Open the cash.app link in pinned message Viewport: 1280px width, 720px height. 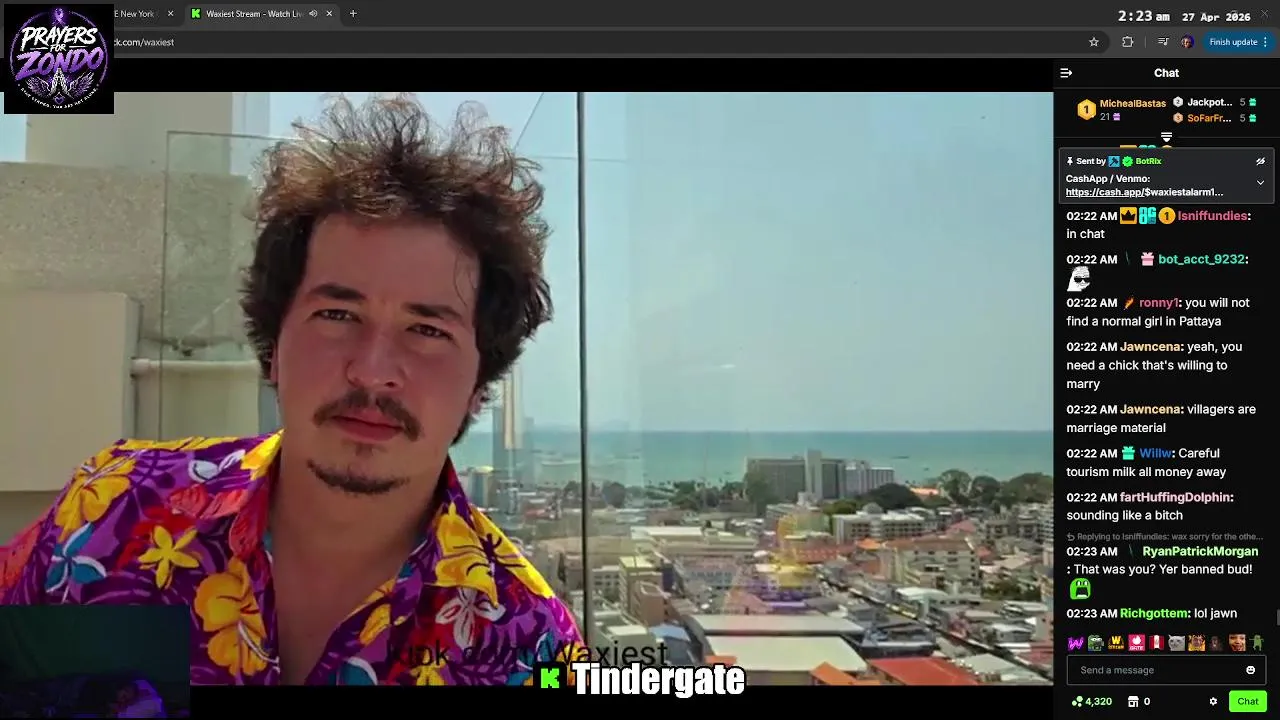(x=1144, y=192)
